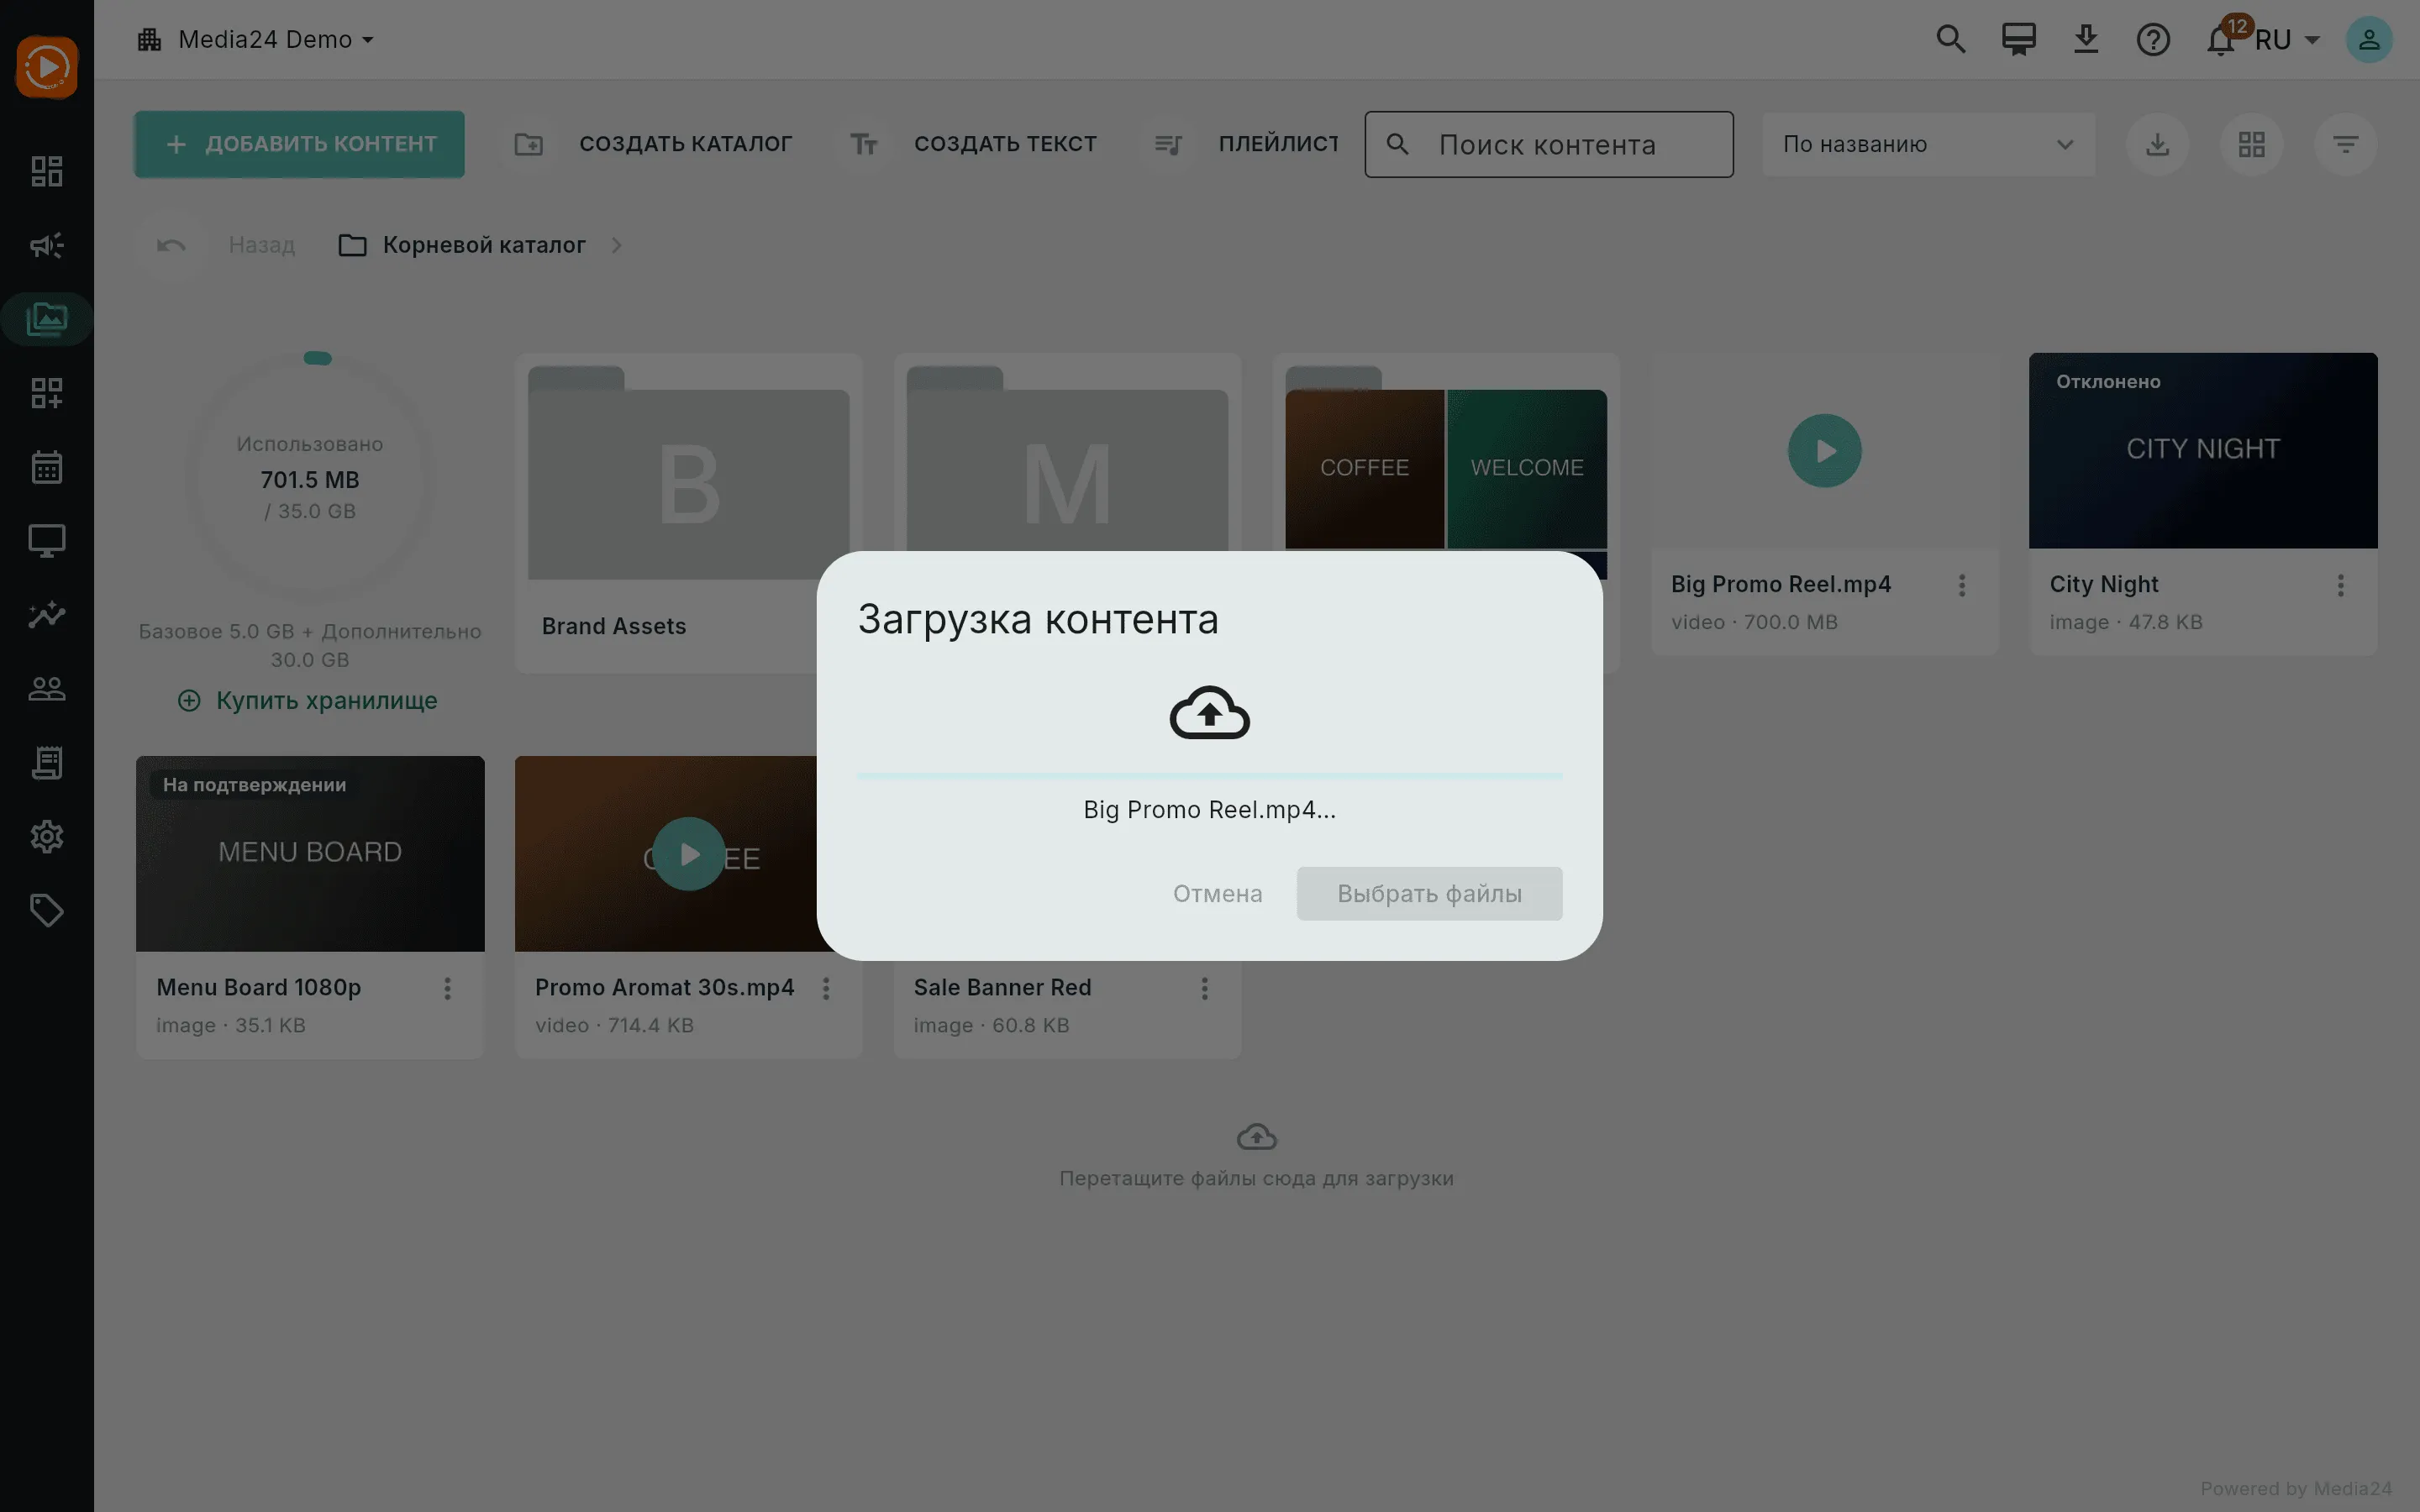Image resolution: width=2420 pixels, height=1512 pixels.
Task: Open the calendar schedule sidebar icon
Action: pyautogui.click(x=47, y=467)
